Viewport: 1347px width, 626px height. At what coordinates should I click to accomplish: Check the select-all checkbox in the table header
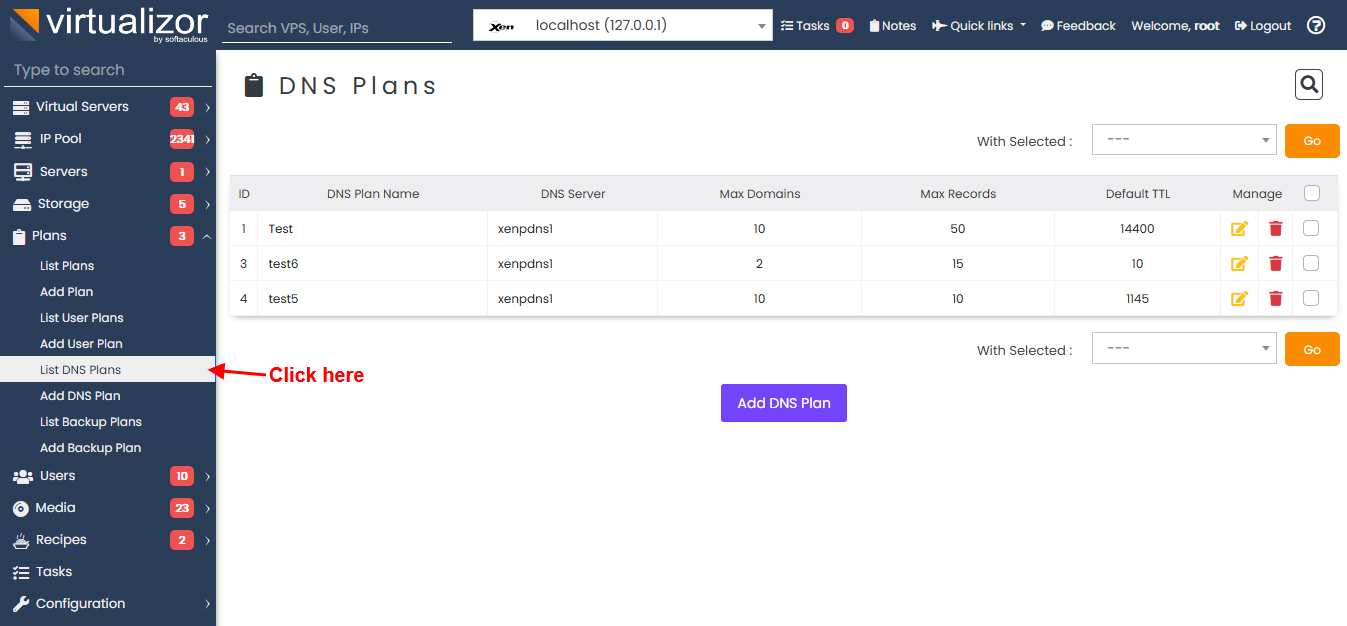pos(1312,193)
